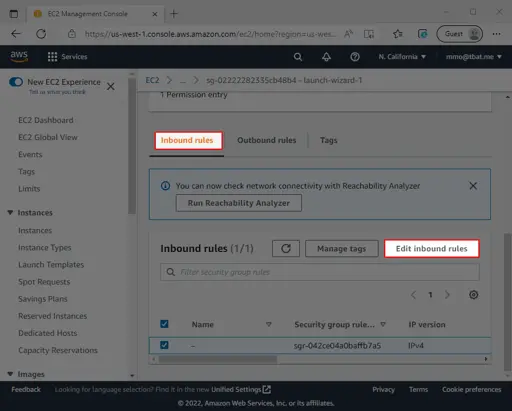Toggle the New EC2 Experience switch

[x=16, y=82]
